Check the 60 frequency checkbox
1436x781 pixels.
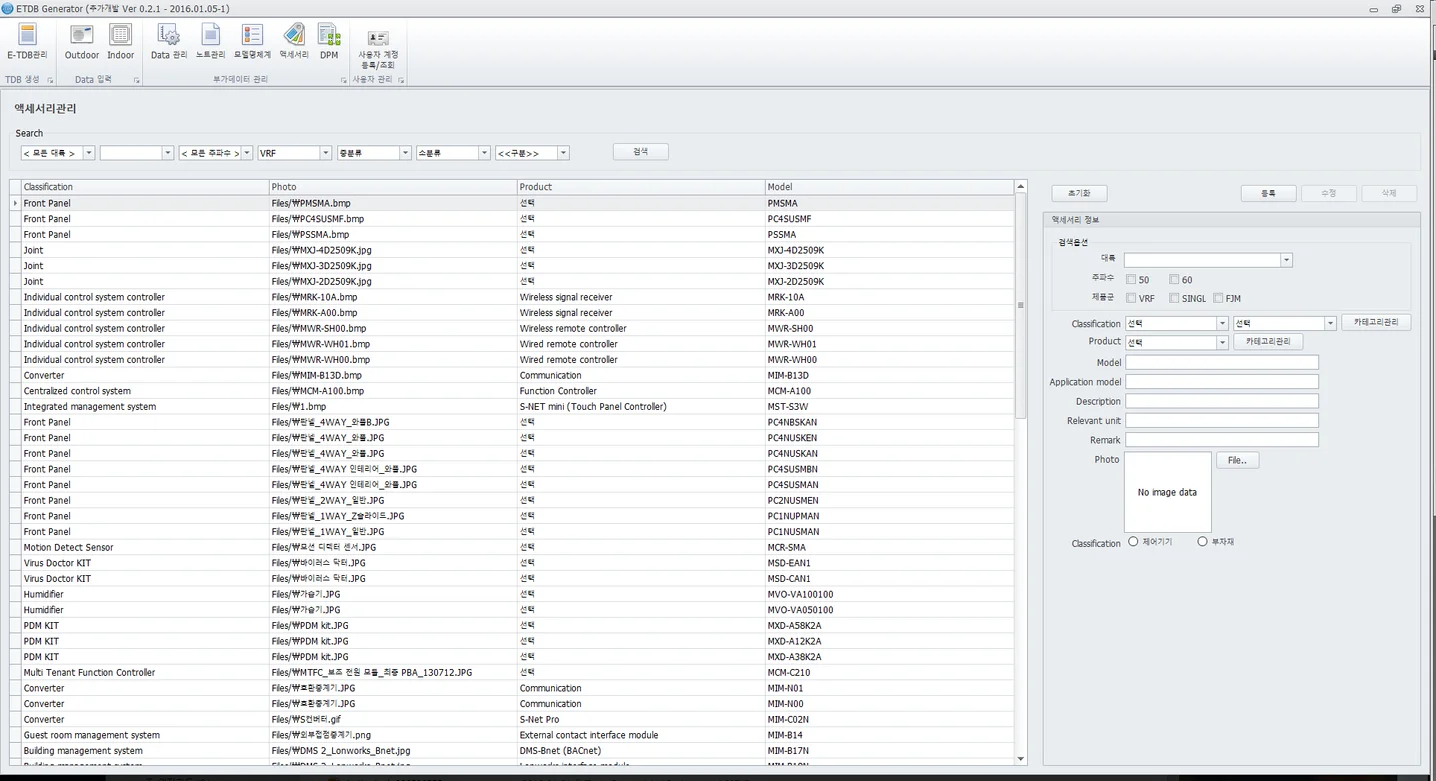tap(1174, 280)
